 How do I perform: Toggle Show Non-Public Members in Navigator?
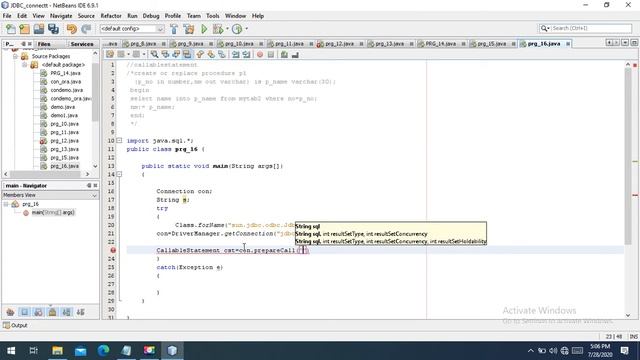point(53,312)
